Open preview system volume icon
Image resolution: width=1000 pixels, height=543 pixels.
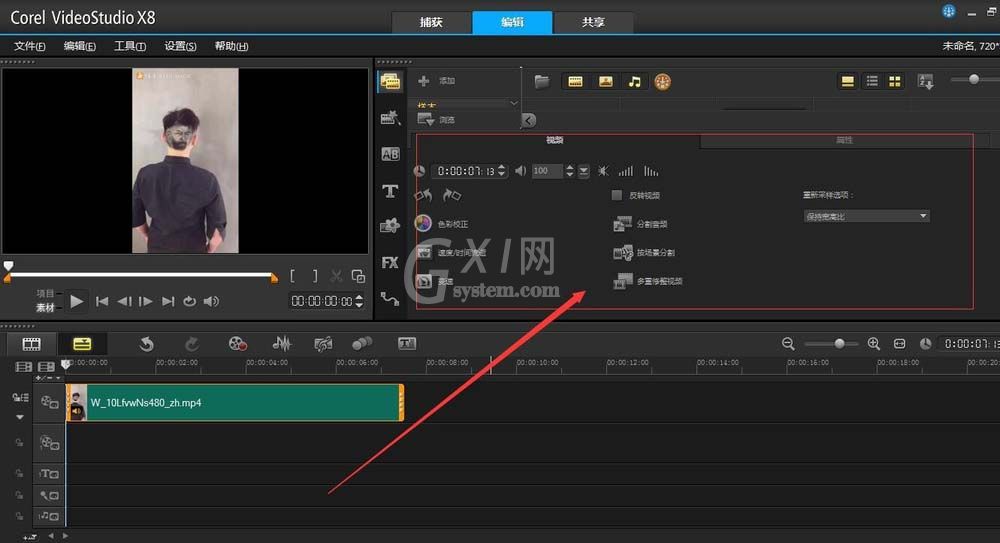pyautogui.click(x=211, y=301)
